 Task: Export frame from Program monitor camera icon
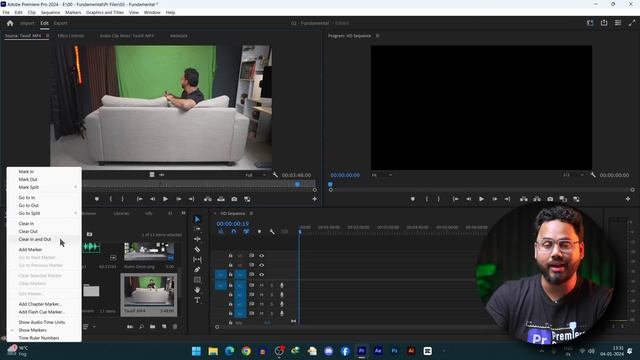(x=550, y=199)
